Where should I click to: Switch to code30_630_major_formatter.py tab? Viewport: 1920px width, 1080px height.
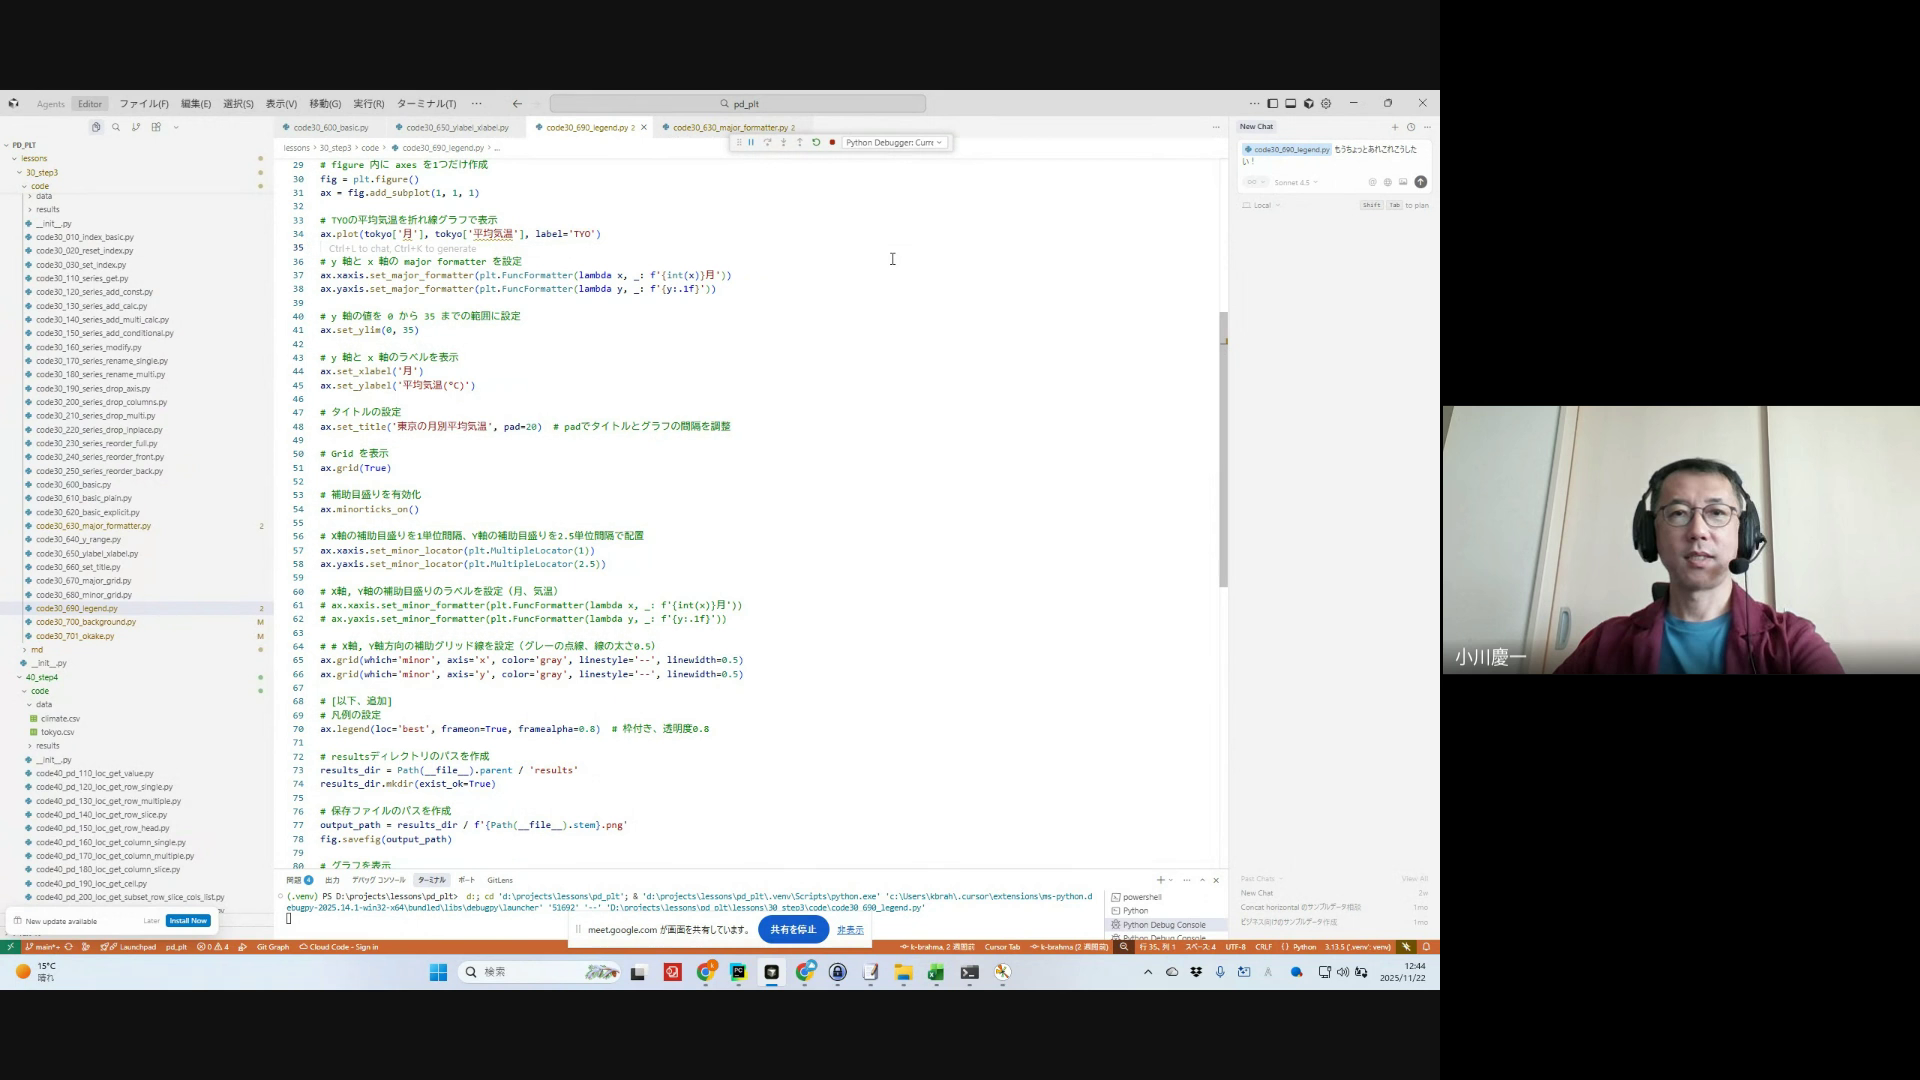729,128
